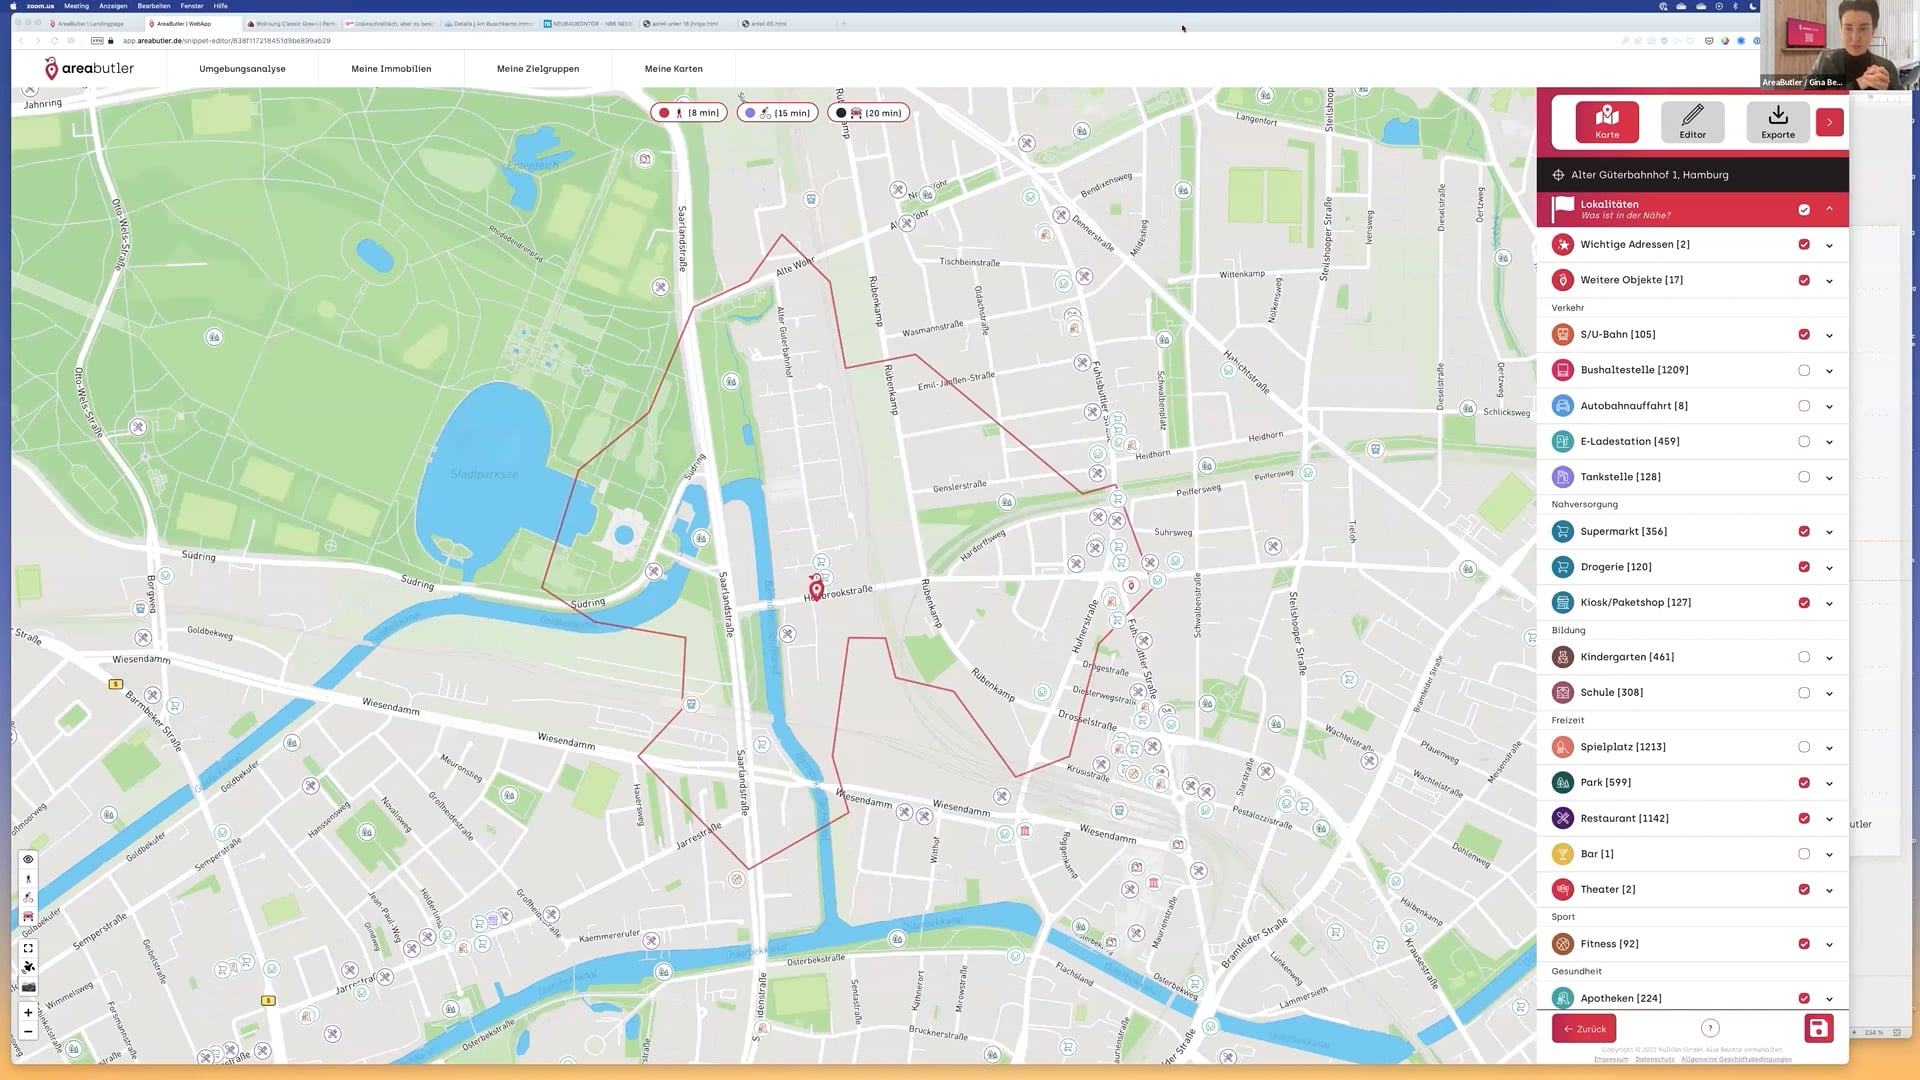Enable Bushaltestelle checkbox
This screenshot has width=1920, height=1080.
pyautogui.click(x=1804, y=371)
